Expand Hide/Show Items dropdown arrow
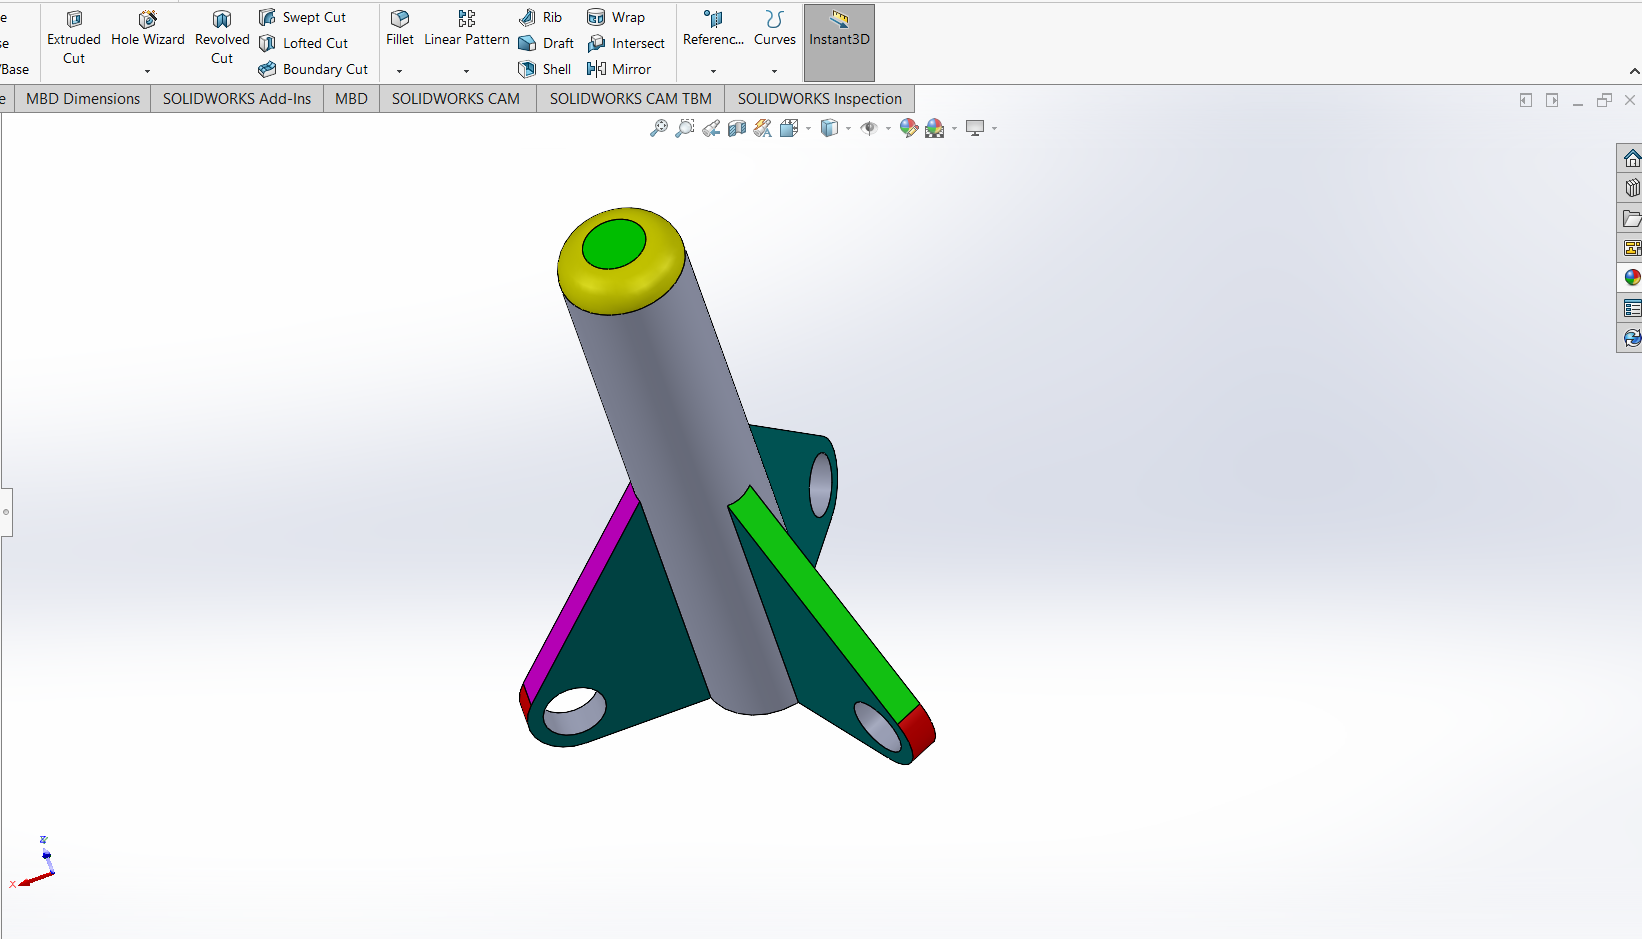Viewport: 1642px width, 939px height. click(x=888, y=129)
